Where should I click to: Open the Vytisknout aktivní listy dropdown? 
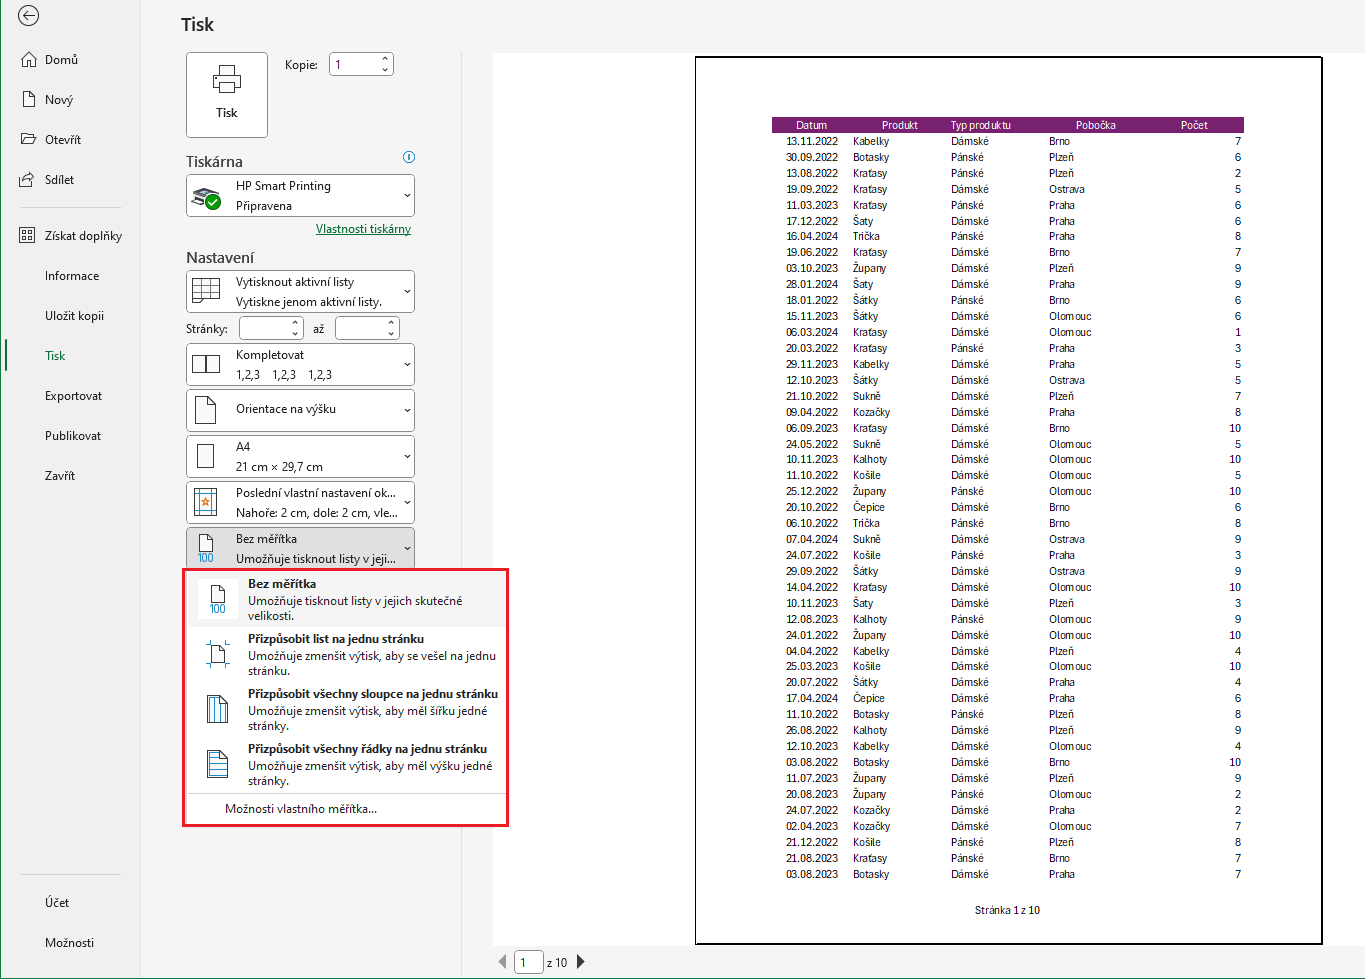[x=407, y=292]
